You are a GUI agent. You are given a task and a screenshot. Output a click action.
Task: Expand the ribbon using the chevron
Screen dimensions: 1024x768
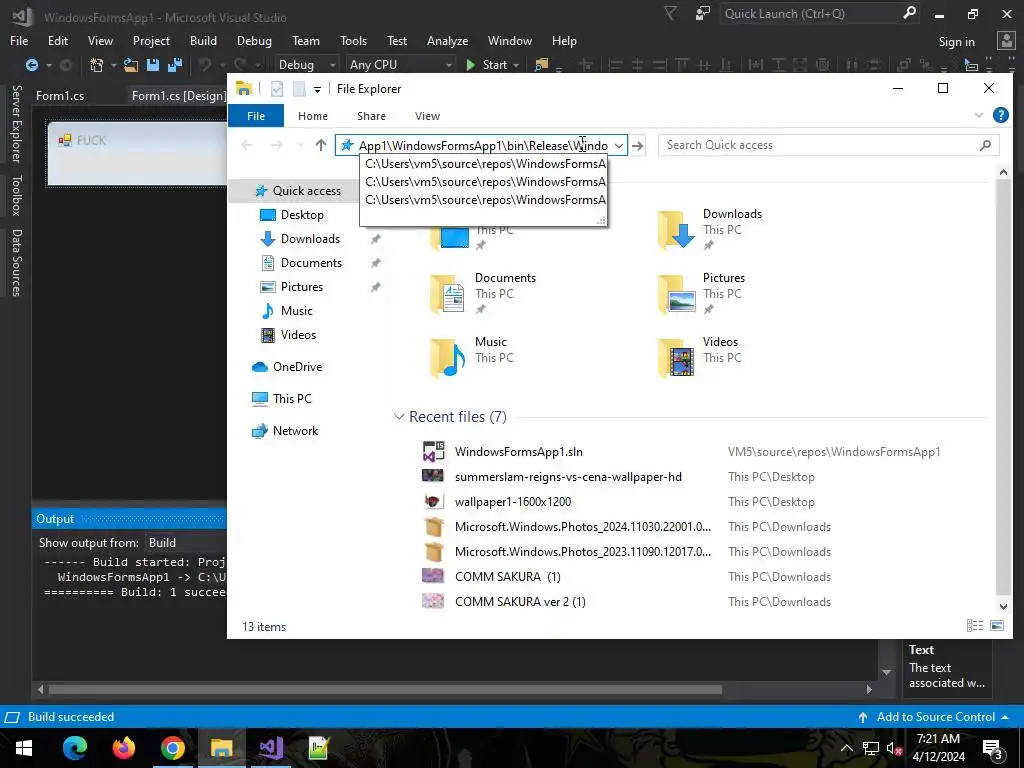(x=978, y=116)
